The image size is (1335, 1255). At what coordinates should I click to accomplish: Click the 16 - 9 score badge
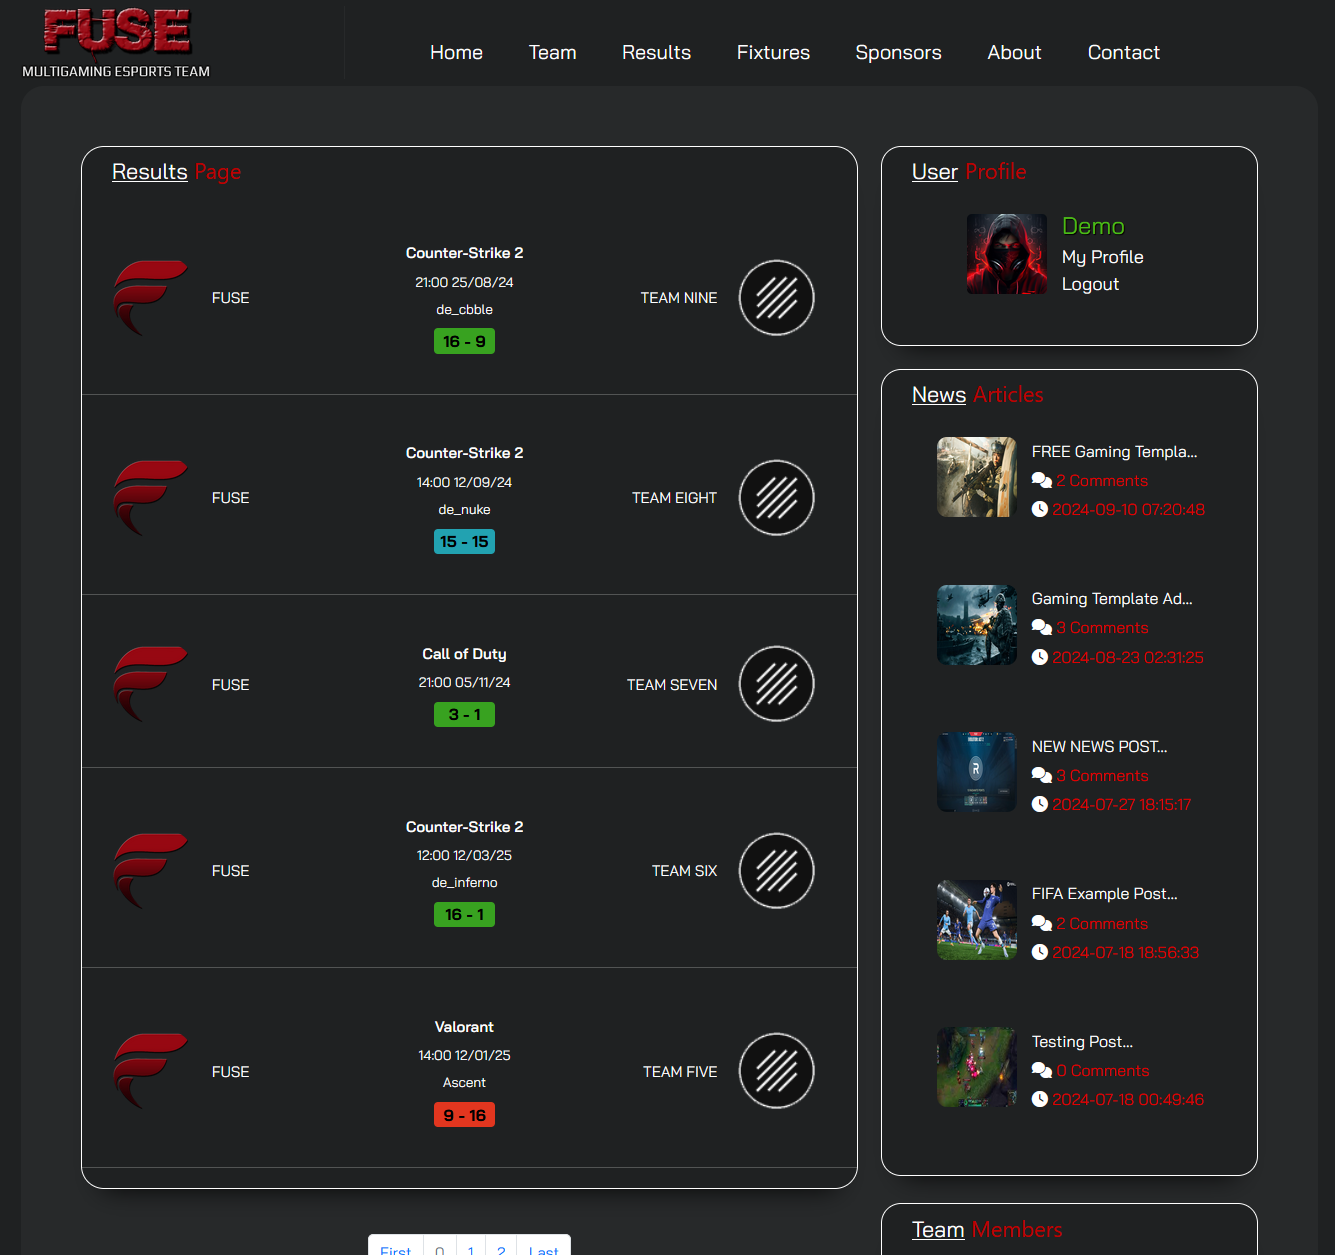[x=464, y=342]
